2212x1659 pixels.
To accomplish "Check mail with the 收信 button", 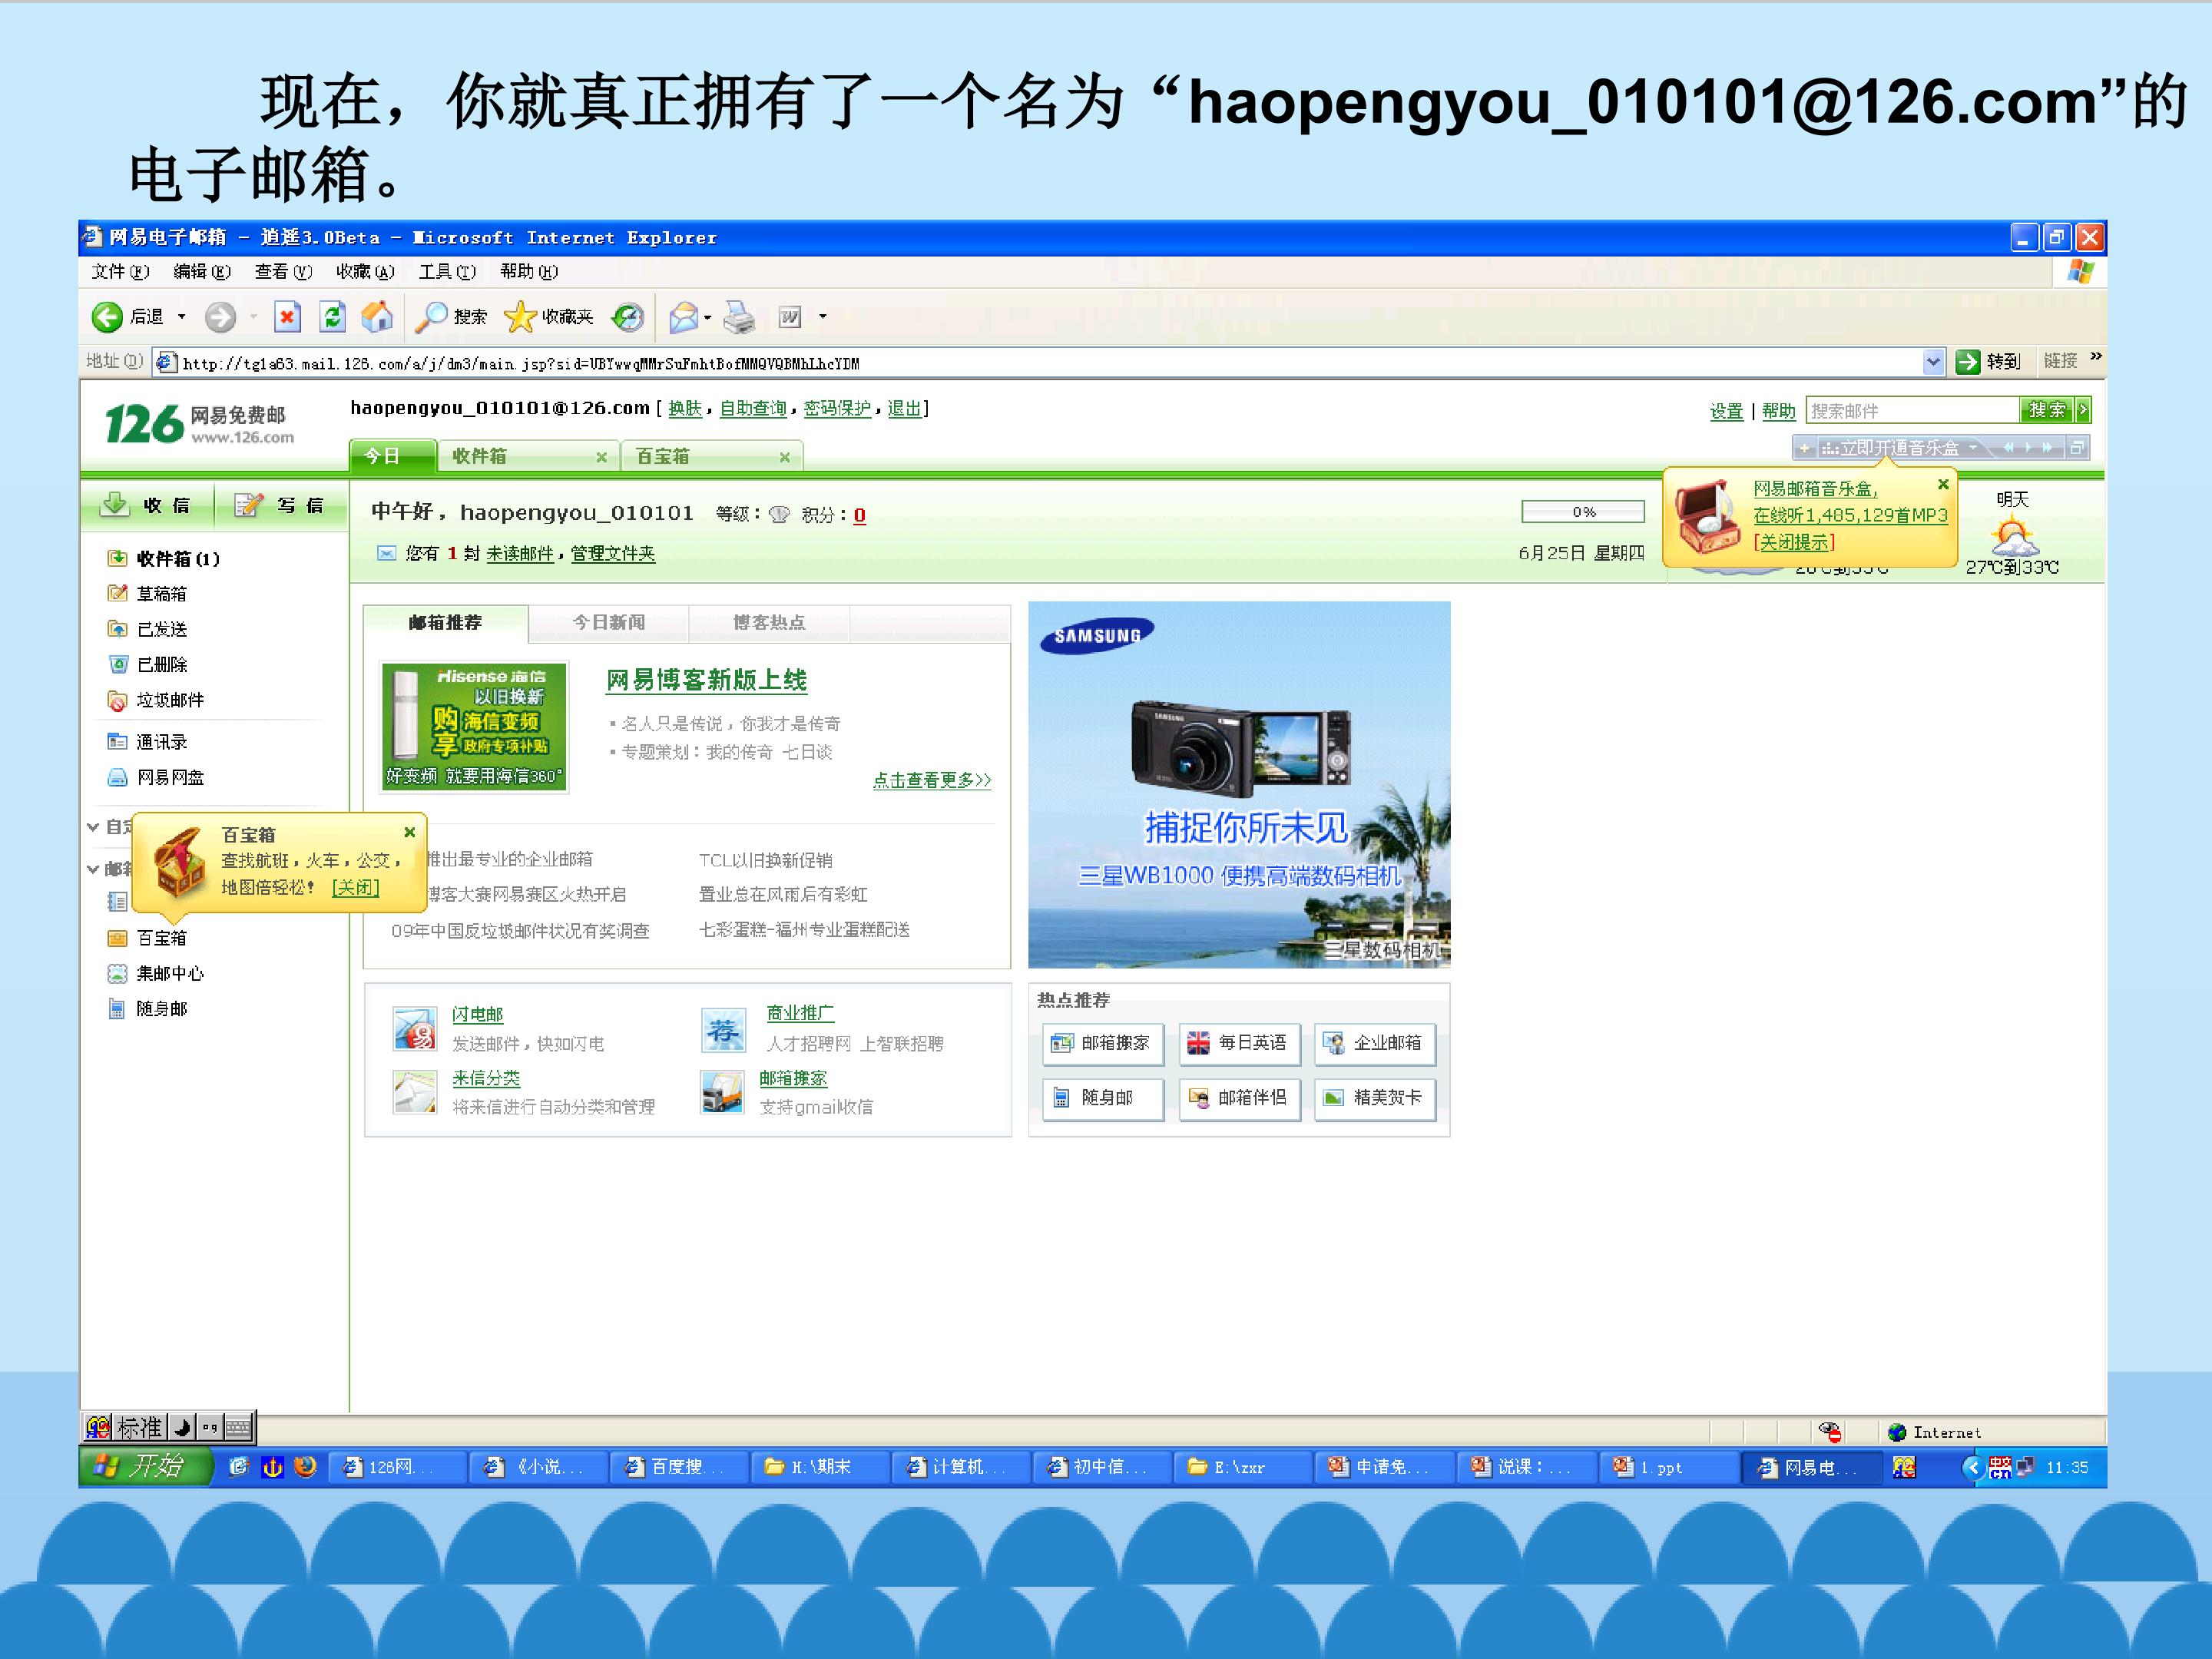I will click(x=146, y=505).
